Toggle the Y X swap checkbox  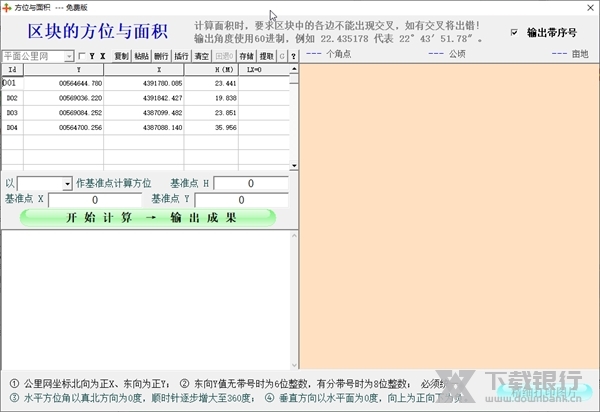point(82,56)
